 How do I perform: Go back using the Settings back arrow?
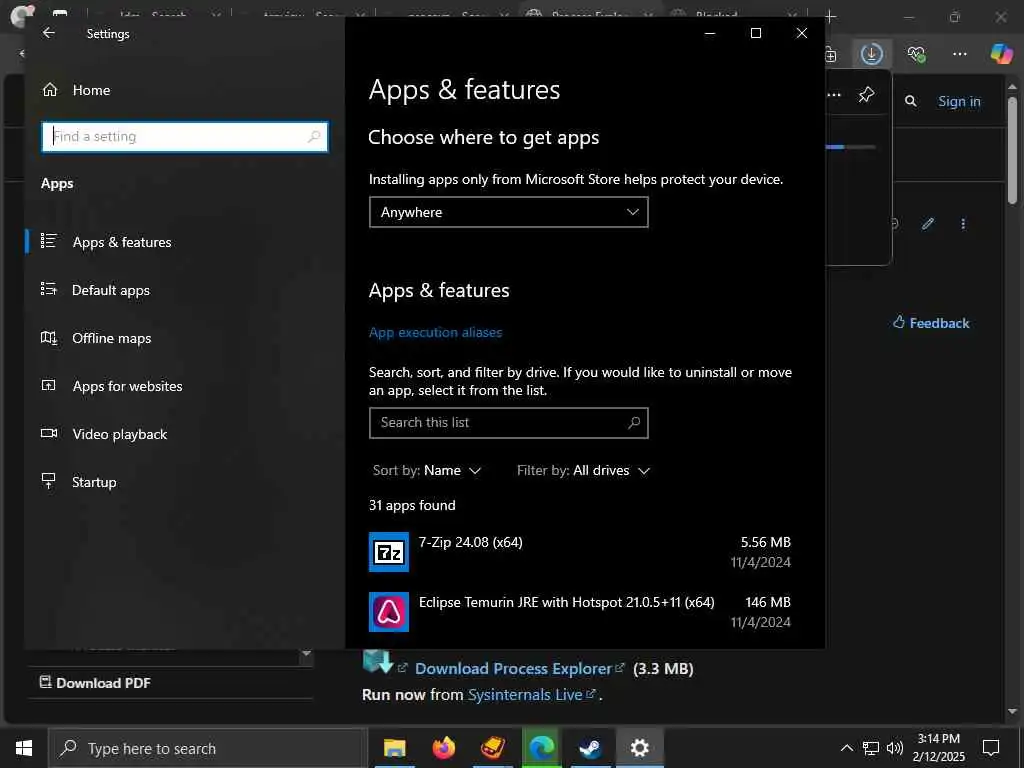pyautogui.click(x=48, y=33)
